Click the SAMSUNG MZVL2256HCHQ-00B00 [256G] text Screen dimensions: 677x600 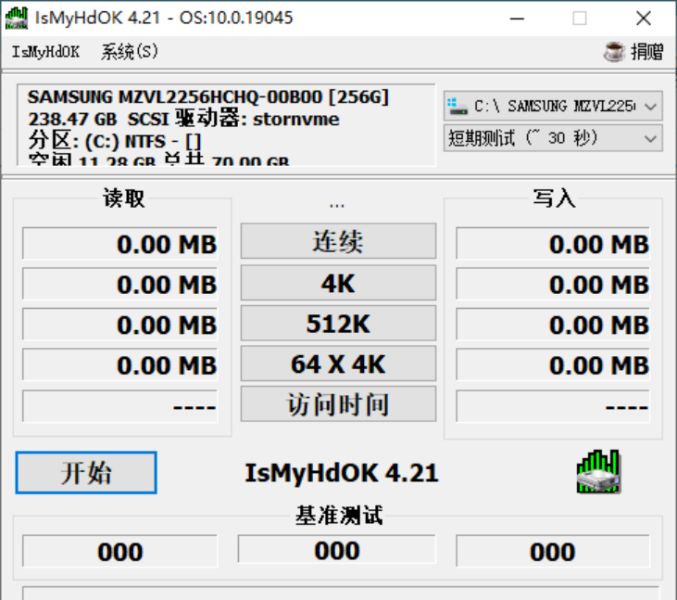(208, 97)
